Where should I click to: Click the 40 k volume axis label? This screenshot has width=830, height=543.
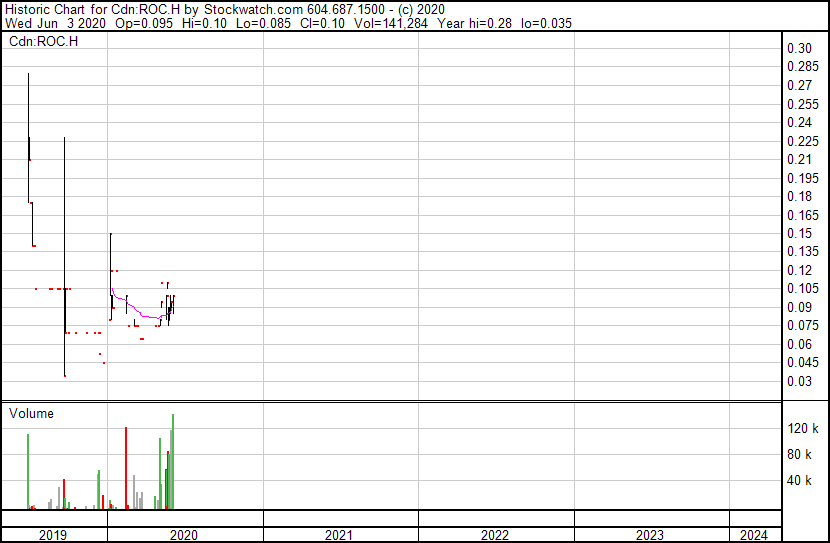pyautogui.click(x=799, y=480)
